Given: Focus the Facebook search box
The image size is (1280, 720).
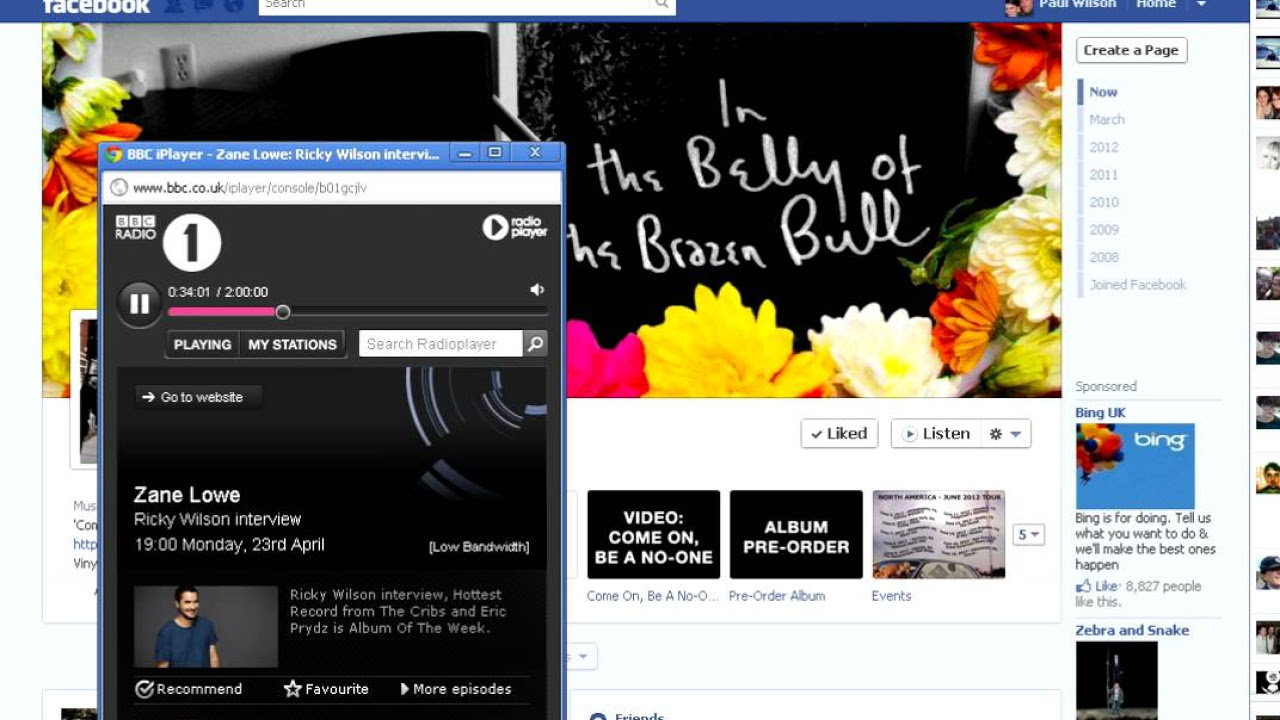Looking at the screenshot, I should 455,5.
